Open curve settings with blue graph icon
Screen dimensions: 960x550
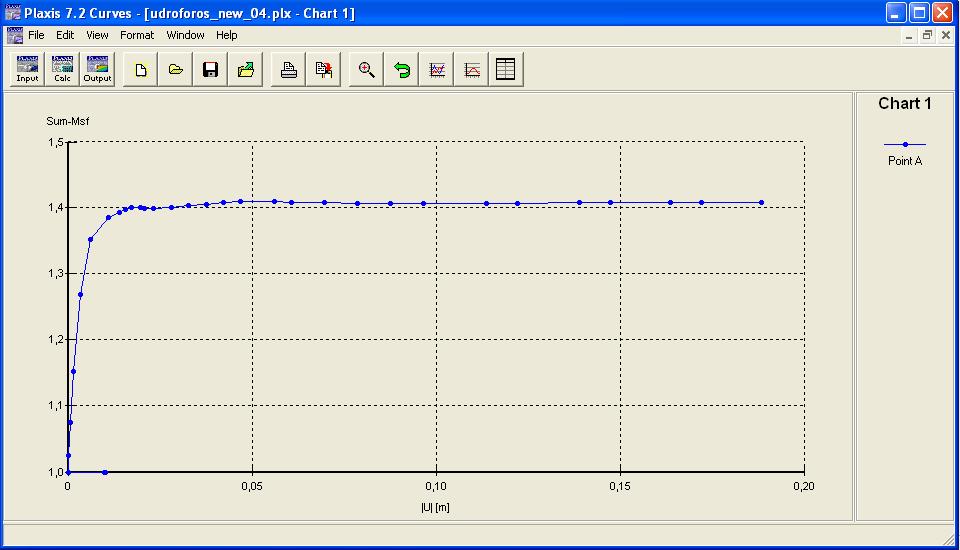coord(437,69)
